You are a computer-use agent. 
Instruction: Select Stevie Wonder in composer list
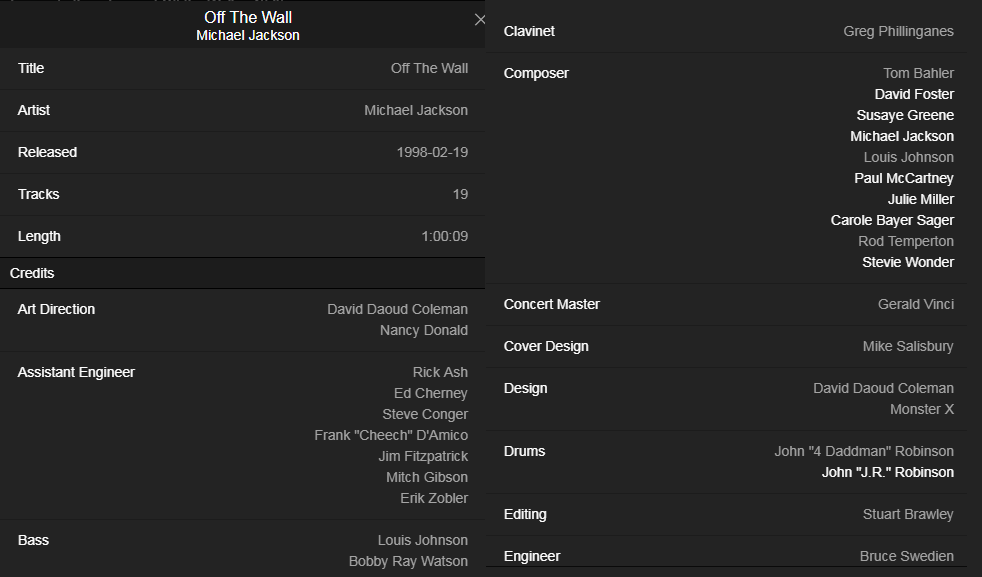pos(908,262)
